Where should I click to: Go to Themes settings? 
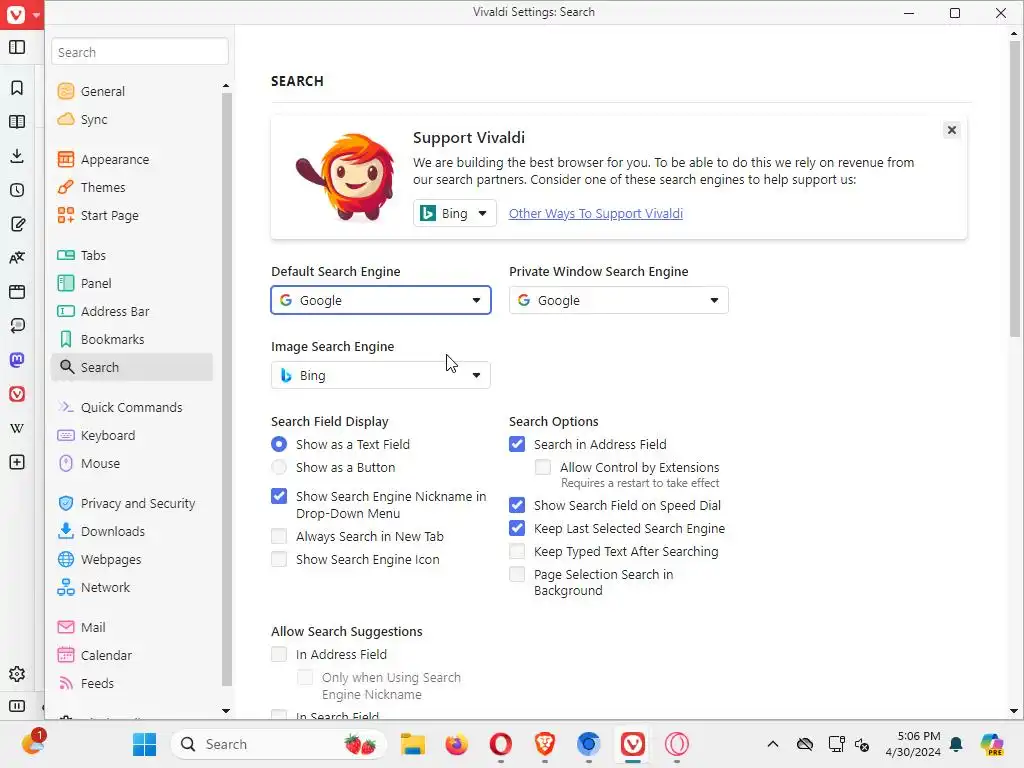click(103, 187)
